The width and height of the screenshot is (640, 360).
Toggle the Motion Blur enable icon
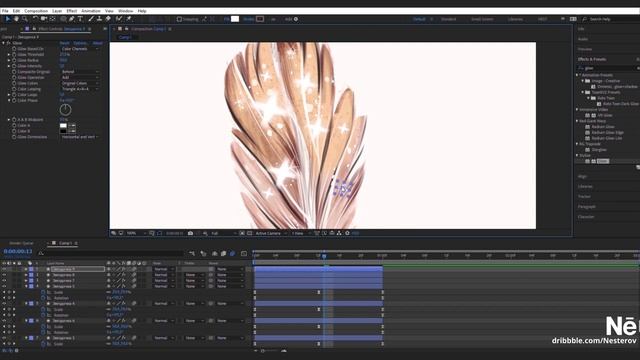(x=232, y=253)
